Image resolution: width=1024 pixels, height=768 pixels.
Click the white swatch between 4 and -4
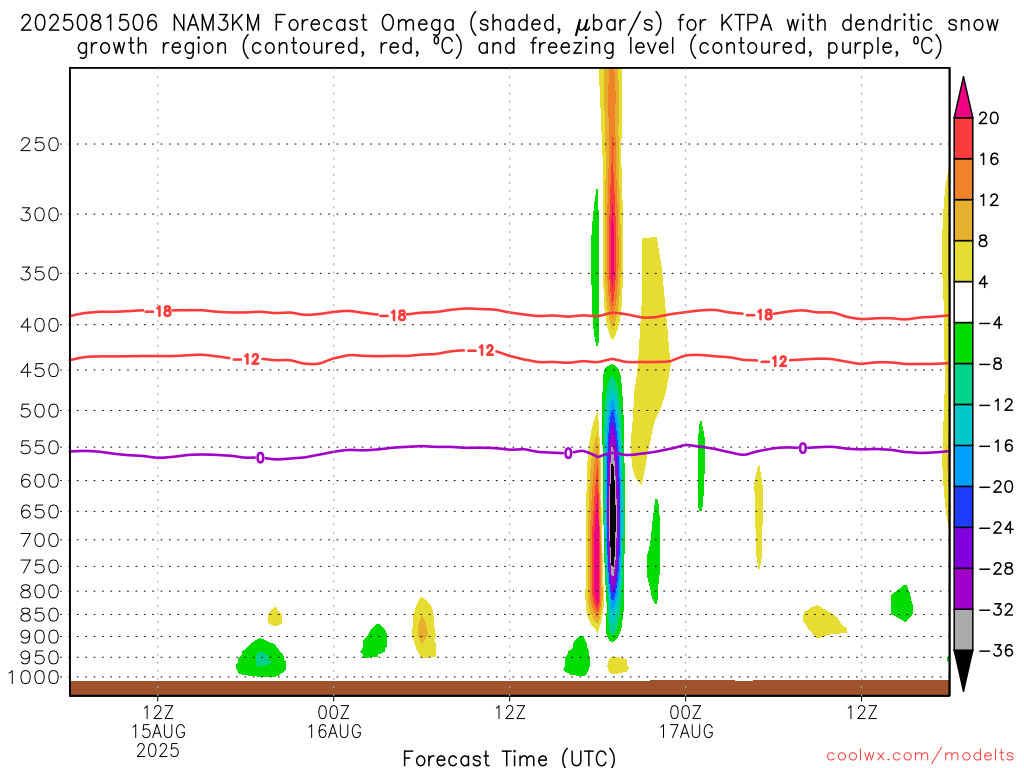click(963, 302)
